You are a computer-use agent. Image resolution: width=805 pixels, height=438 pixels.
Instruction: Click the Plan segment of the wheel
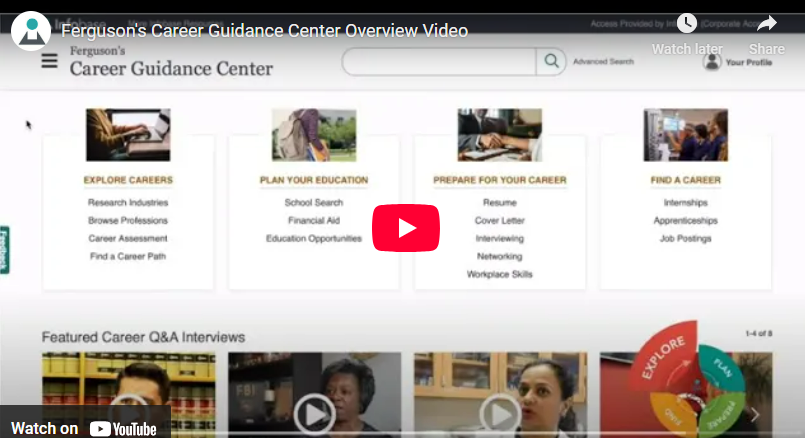(722, 368)
